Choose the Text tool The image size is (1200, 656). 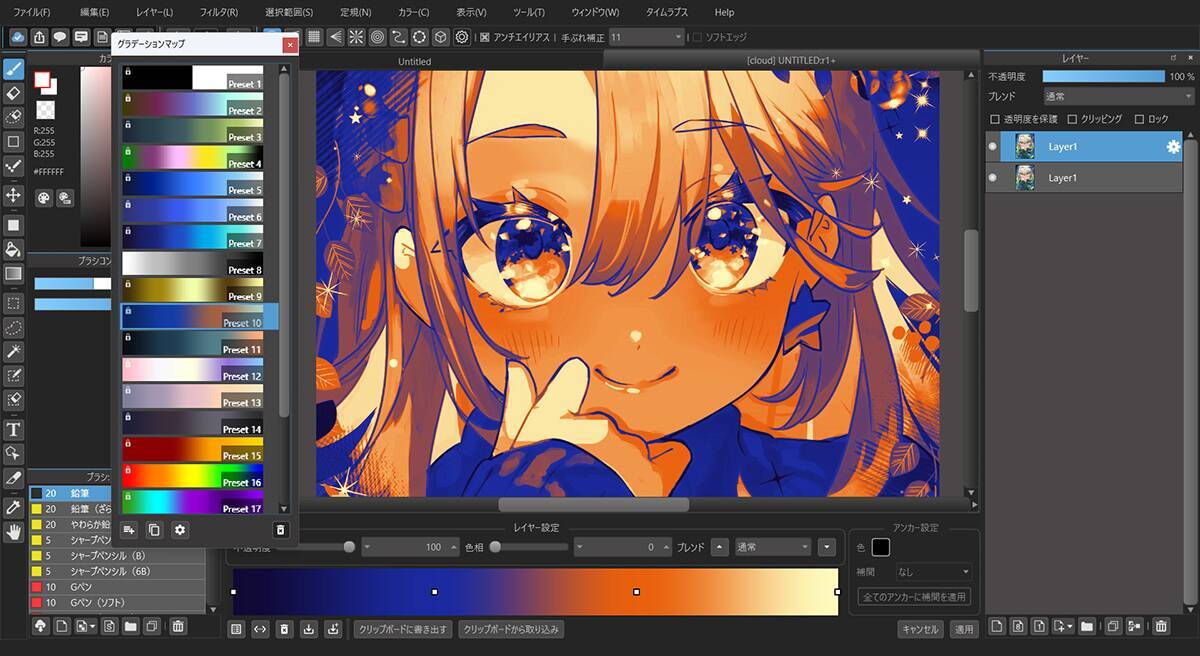14,429
